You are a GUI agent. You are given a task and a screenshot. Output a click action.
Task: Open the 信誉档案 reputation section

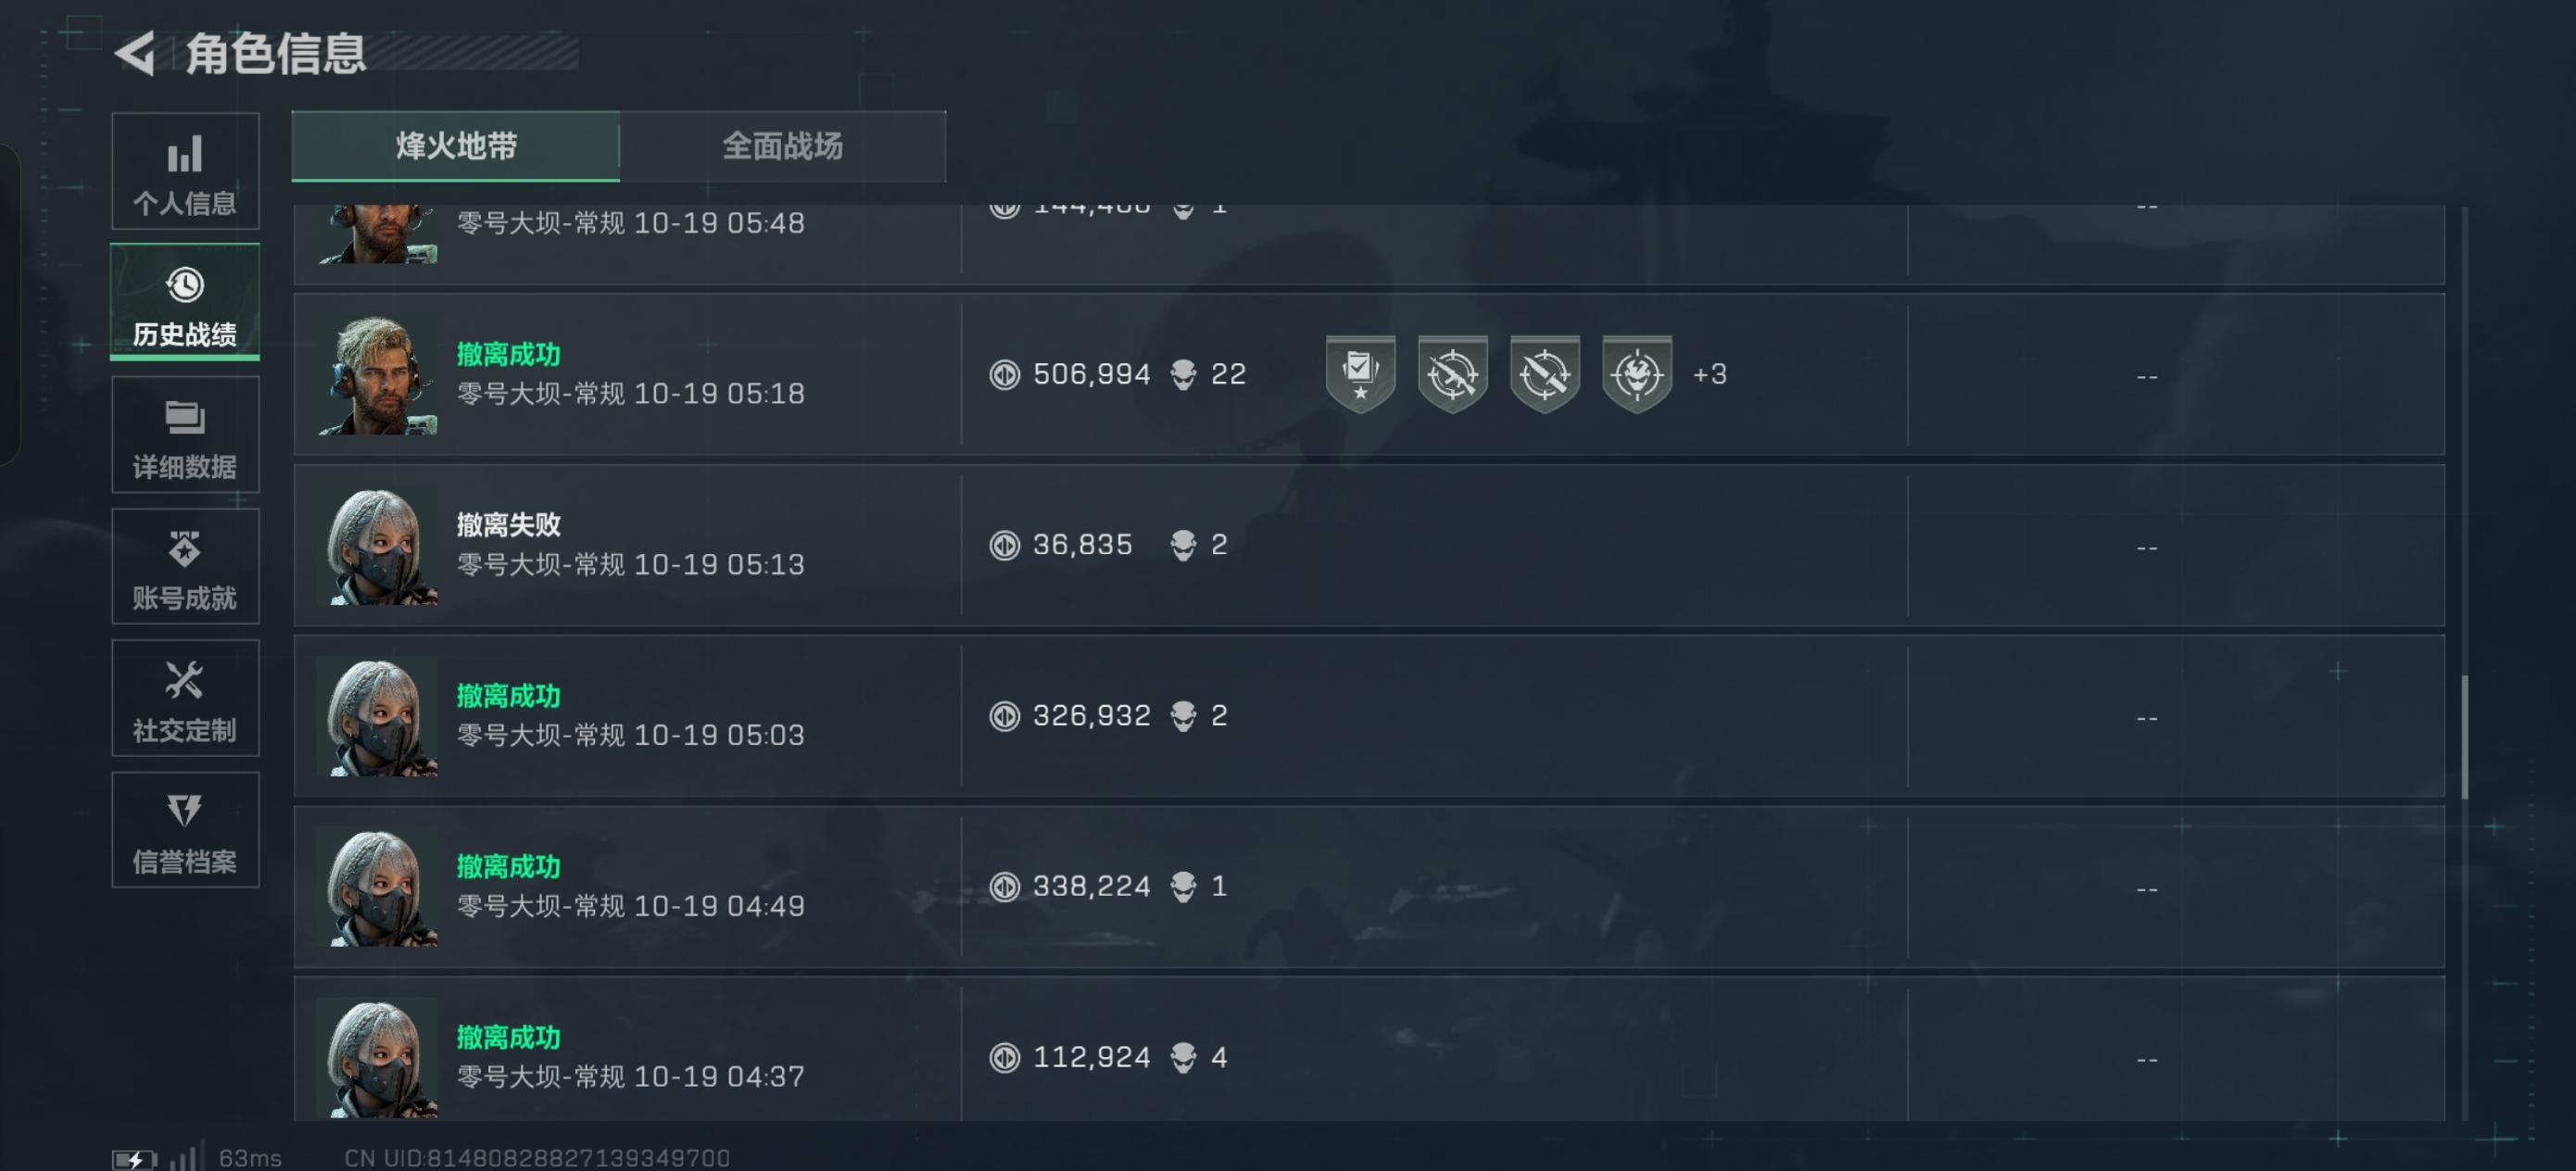(x=185, y=831)
